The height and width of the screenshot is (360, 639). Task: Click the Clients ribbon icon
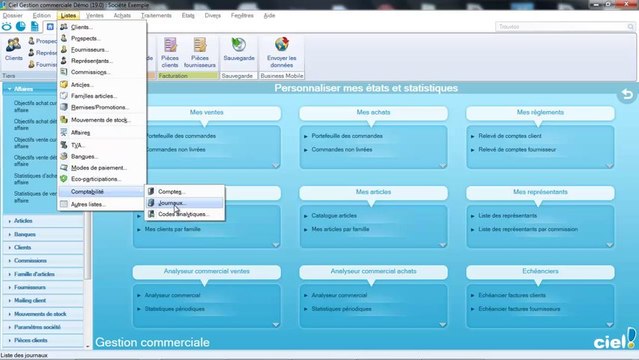click(13, 45)
